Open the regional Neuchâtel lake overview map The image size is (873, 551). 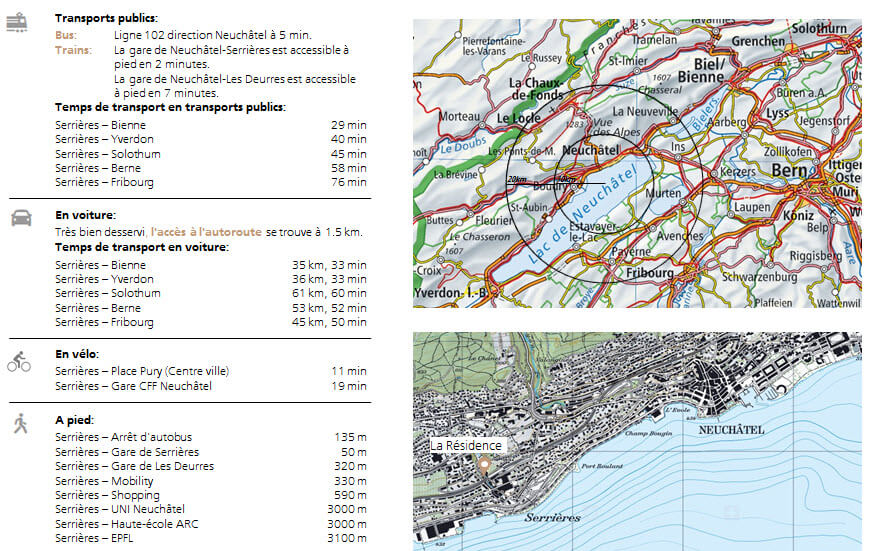637,164
